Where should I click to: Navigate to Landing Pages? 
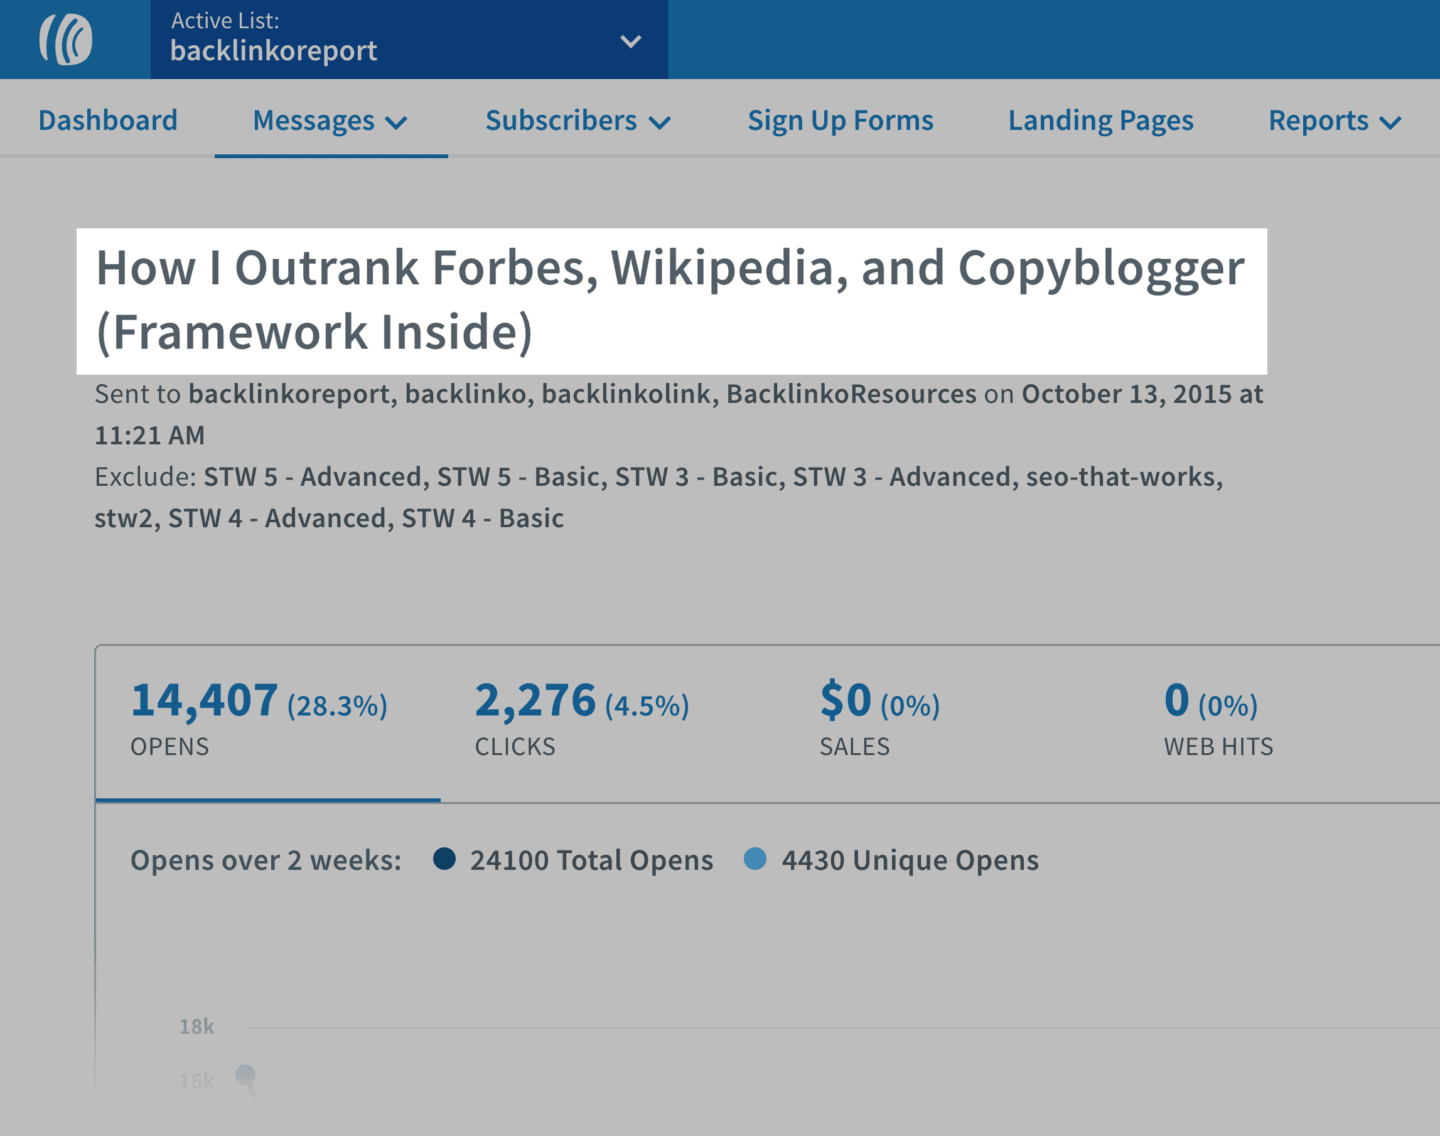pos(1100,121)
